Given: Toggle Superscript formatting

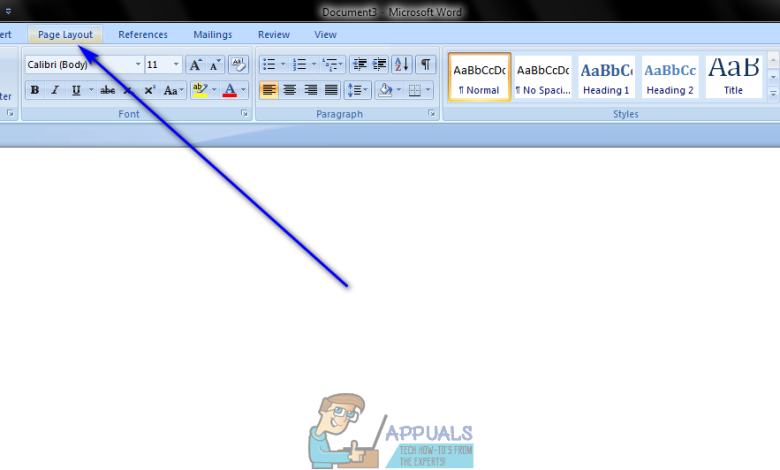Looking at the screenshot, I should (x=149, y=90).
